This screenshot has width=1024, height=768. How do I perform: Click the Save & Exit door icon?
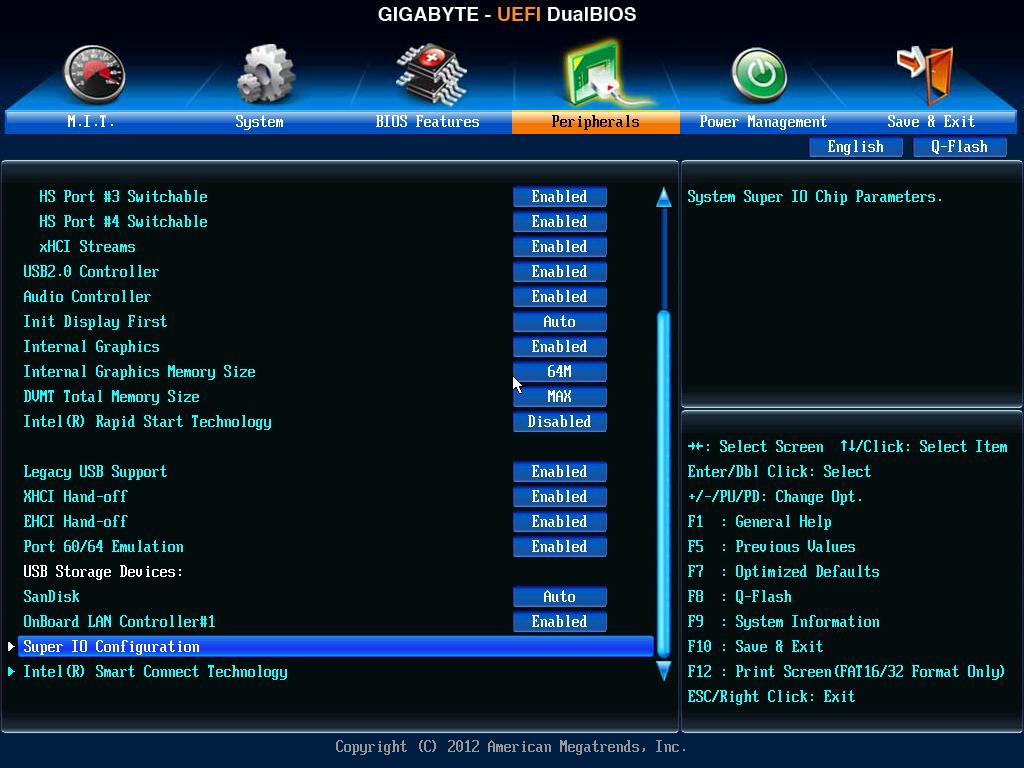[x=925, y=74]
